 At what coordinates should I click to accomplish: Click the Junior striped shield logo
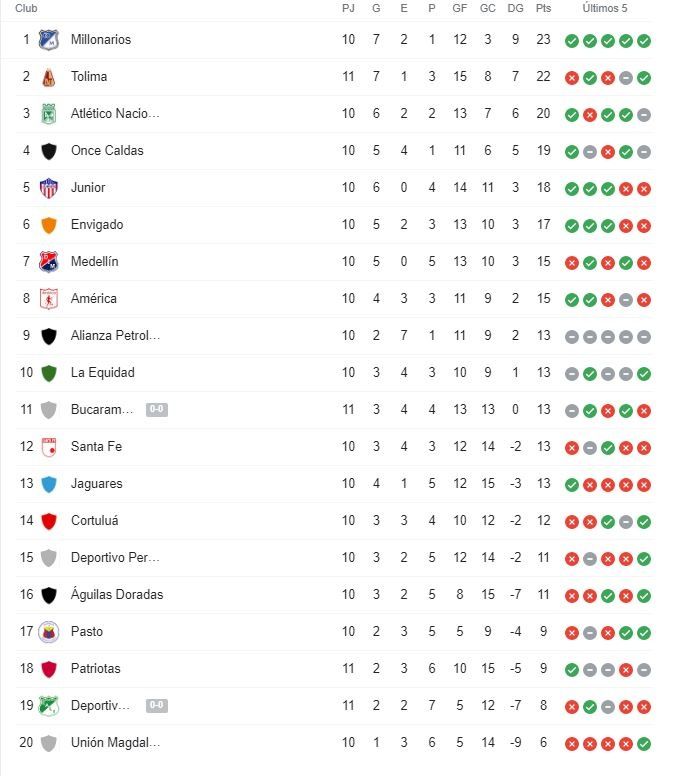[x=48, y=188]
